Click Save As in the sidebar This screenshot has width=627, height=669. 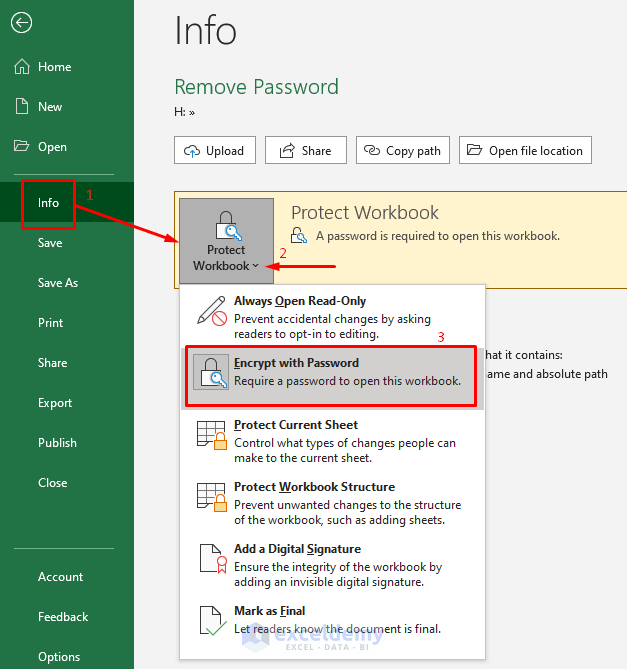click(67, 282)
